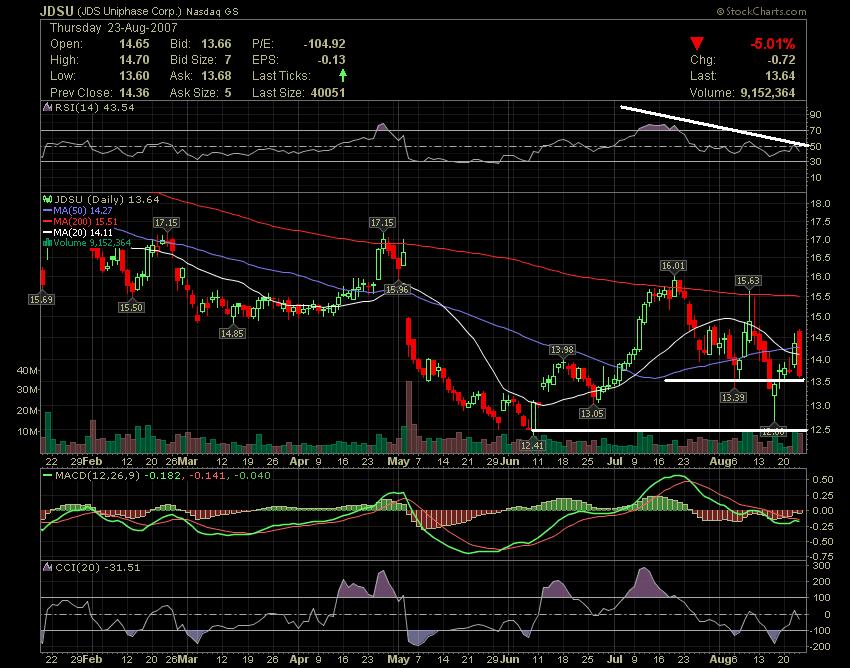Click the JDSU ticker symbol in title
The image size is (850, 668).
(57, 10)
